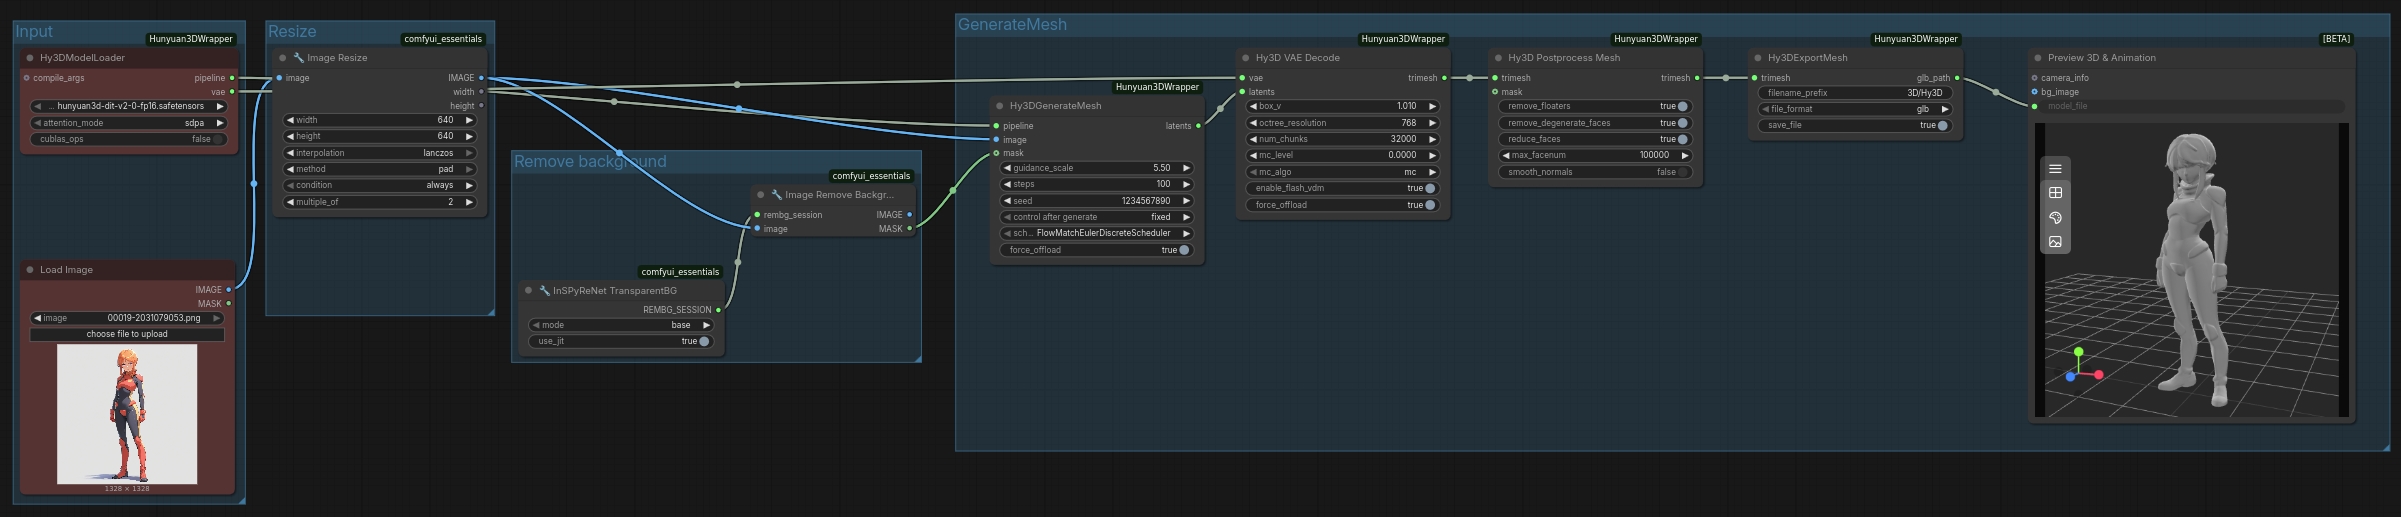Click choose file to upload button
Image resolution: width=2401 pixels, height=517 pixels.
click(x=127, y=334)
